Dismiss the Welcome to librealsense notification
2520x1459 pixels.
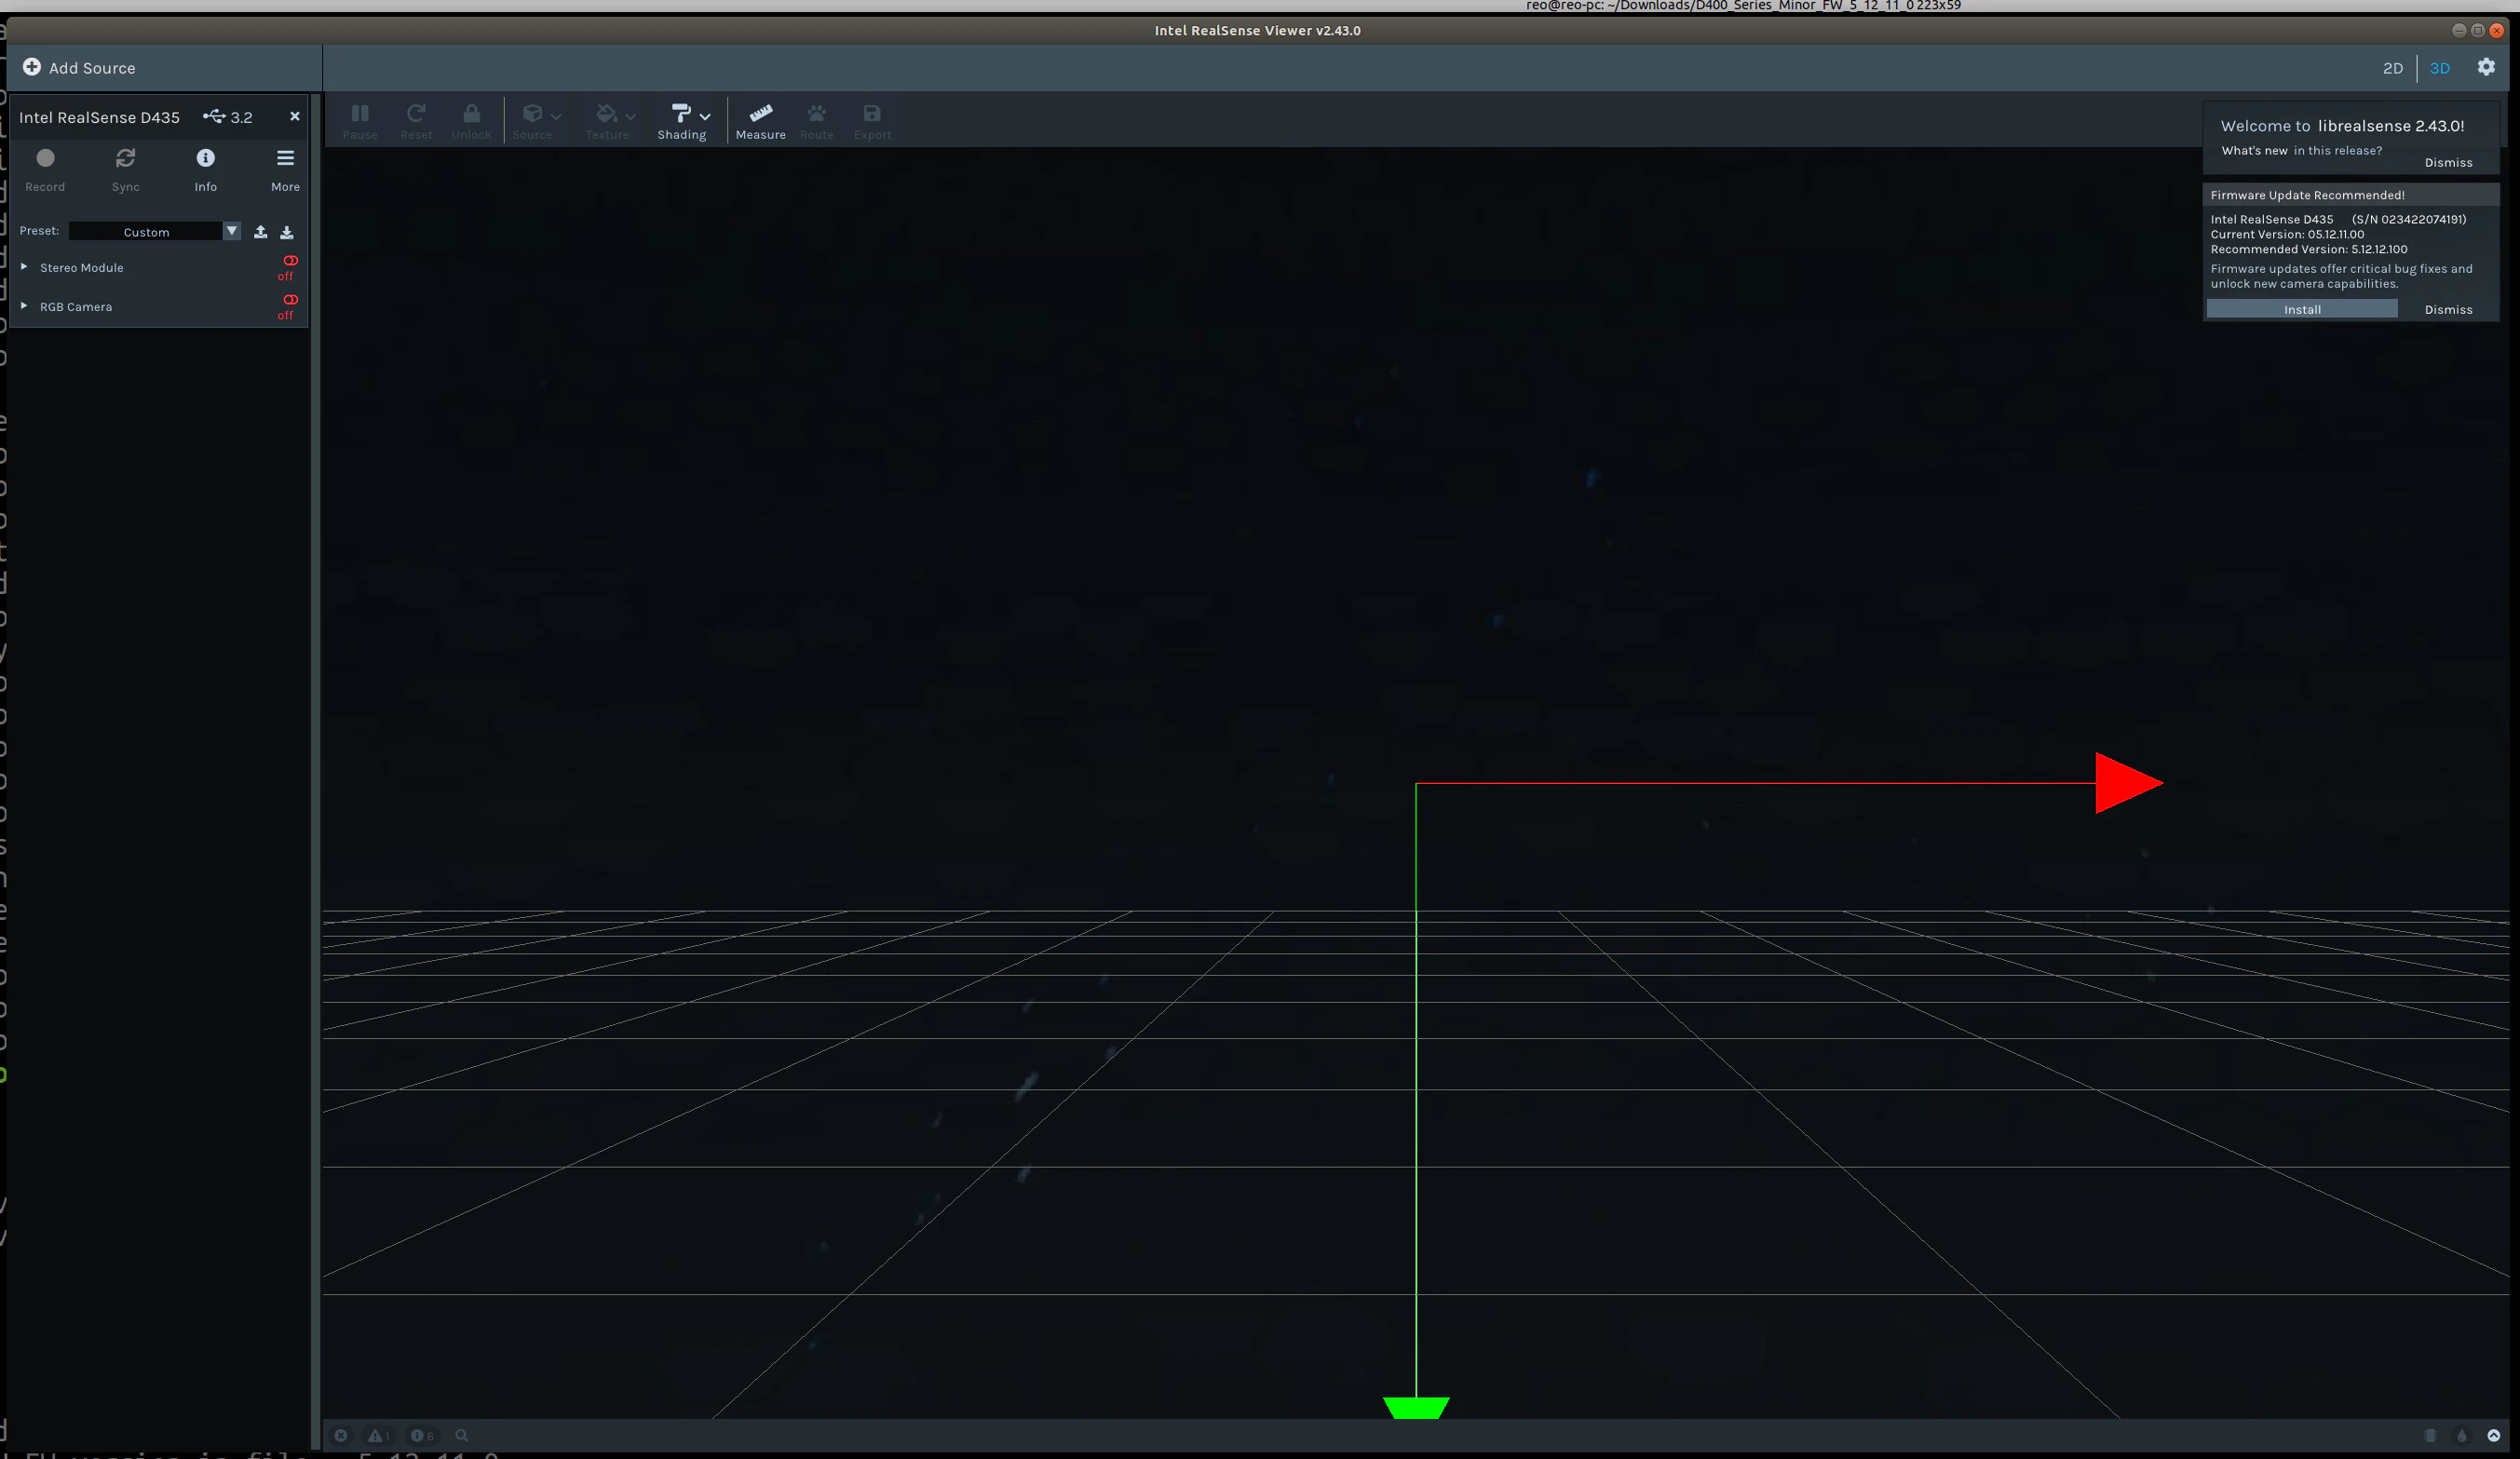tap(2447, 162)
